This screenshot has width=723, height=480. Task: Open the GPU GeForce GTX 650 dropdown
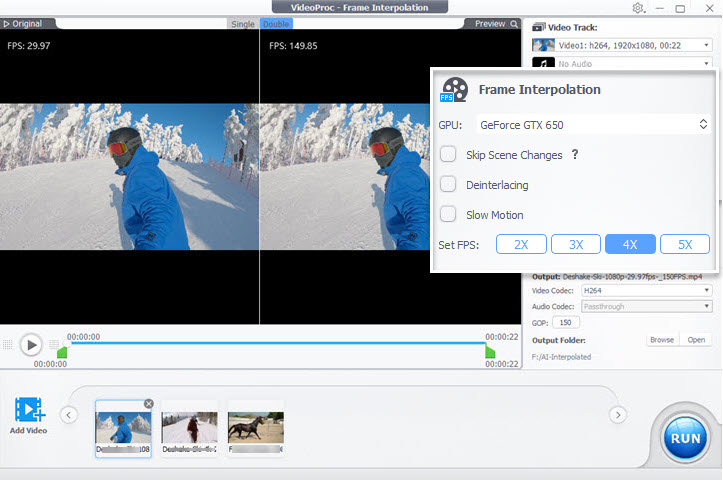[591, 125]
